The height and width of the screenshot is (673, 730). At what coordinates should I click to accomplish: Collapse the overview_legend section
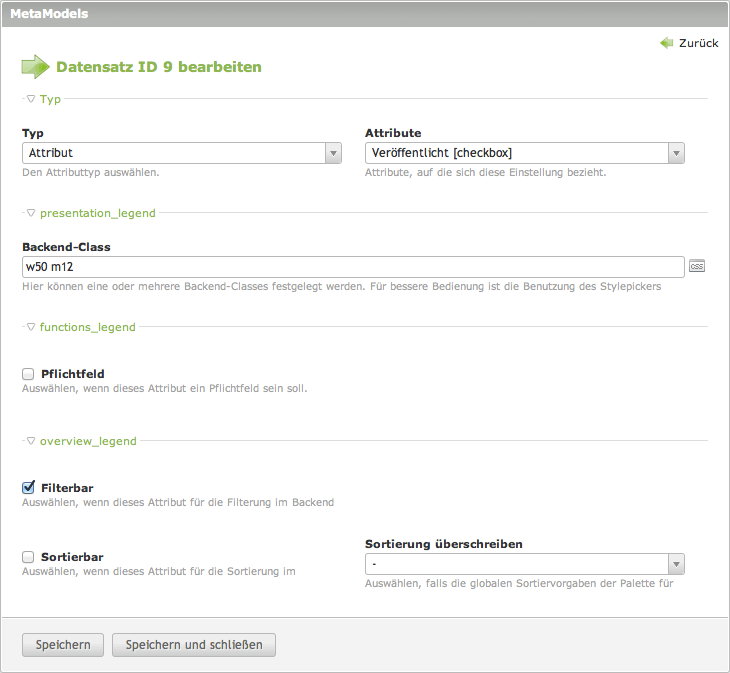(82, 441)
